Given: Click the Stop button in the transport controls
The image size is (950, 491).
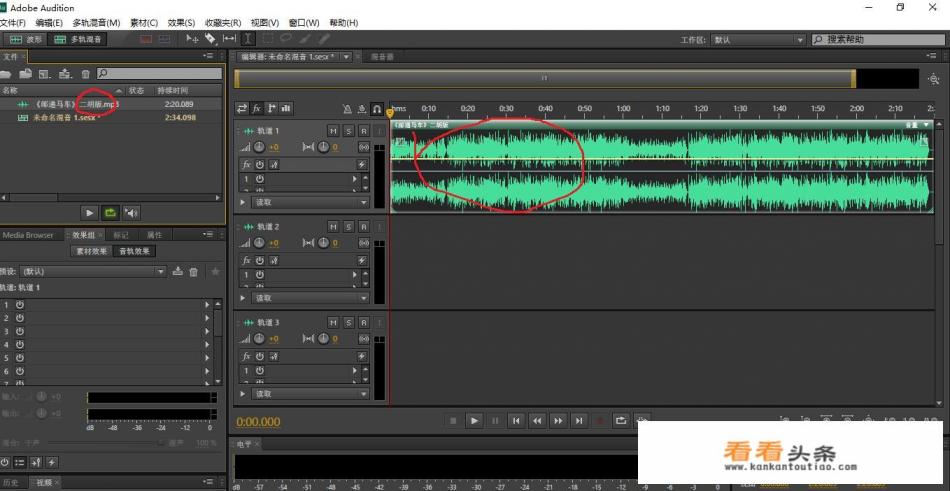Looking at the screenshot, I should [453, 421].
